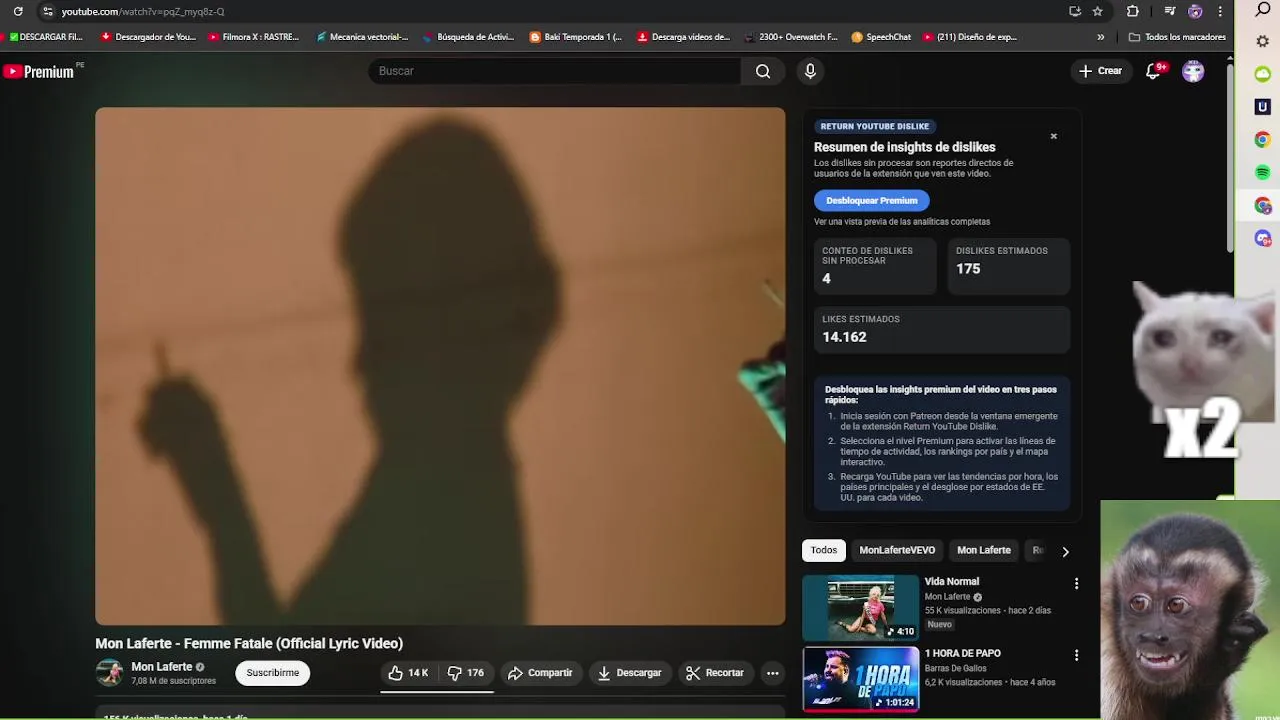Open the sidebar settings gear icon

coord(1263,41)
